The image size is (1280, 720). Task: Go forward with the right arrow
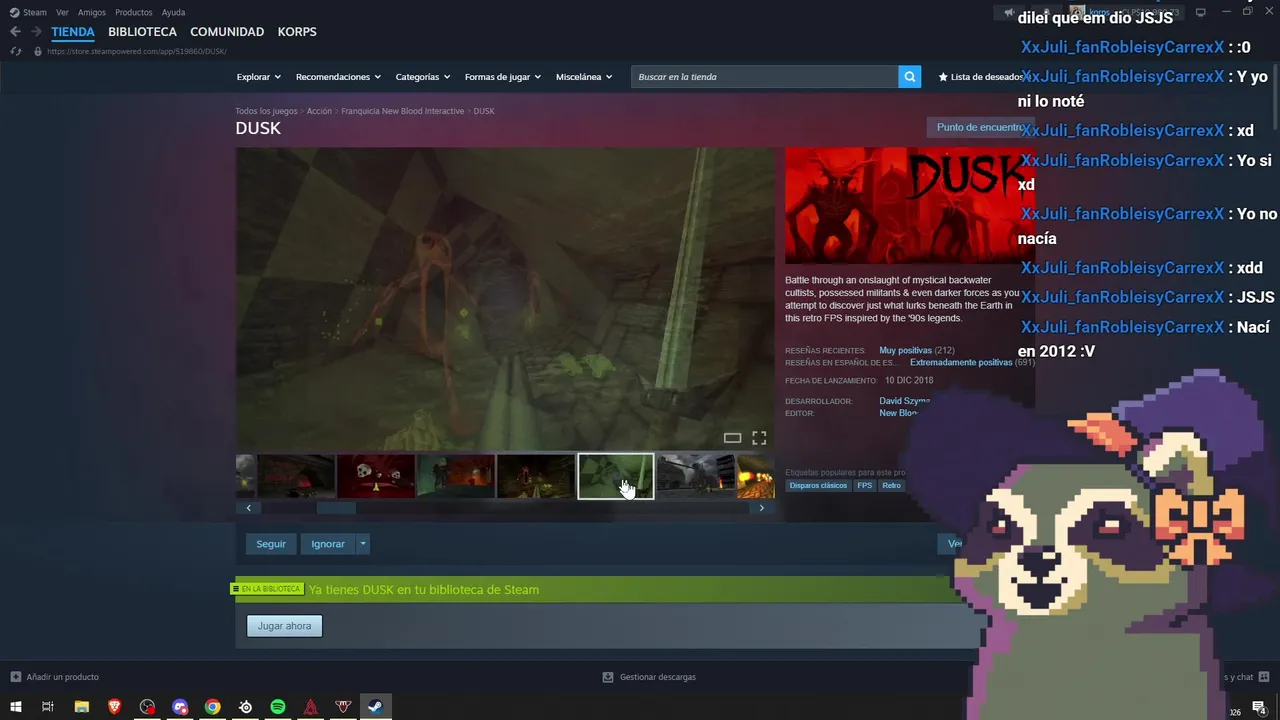(x=36, y=32)
